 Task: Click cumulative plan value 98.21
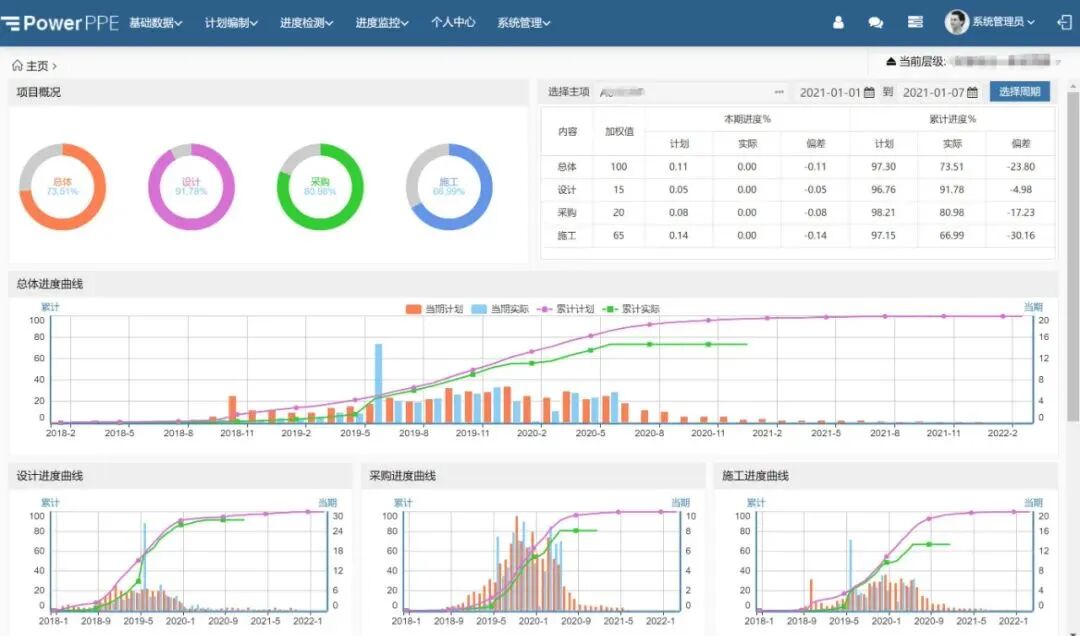coord(884,212)
